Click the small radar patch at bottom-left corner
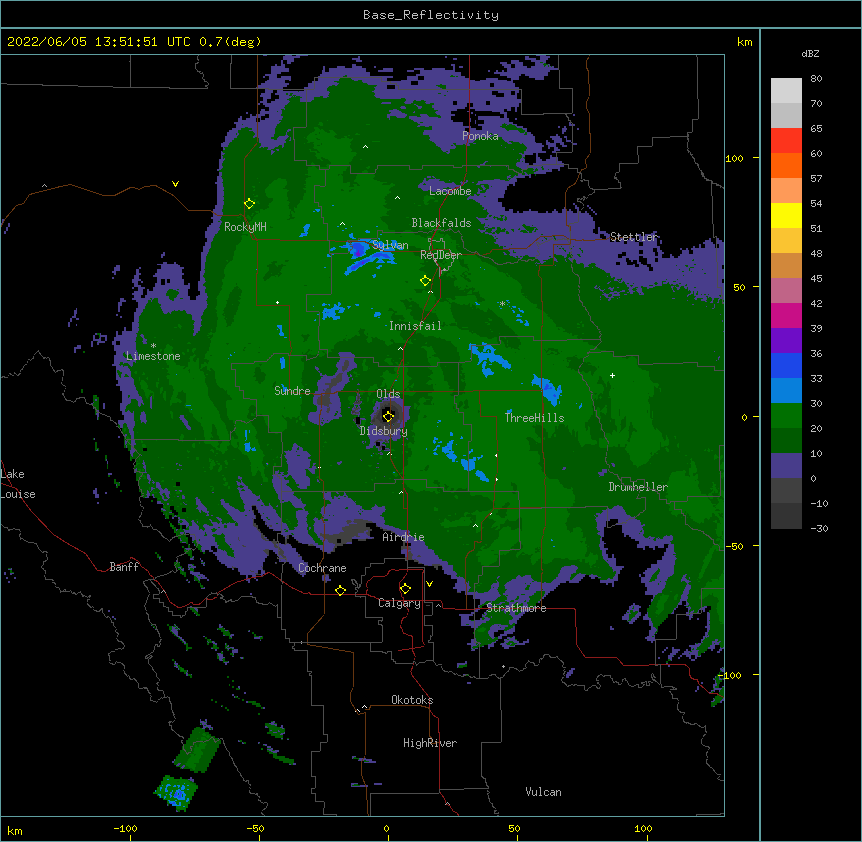862x842 pixels. click(x=176, y=793)
